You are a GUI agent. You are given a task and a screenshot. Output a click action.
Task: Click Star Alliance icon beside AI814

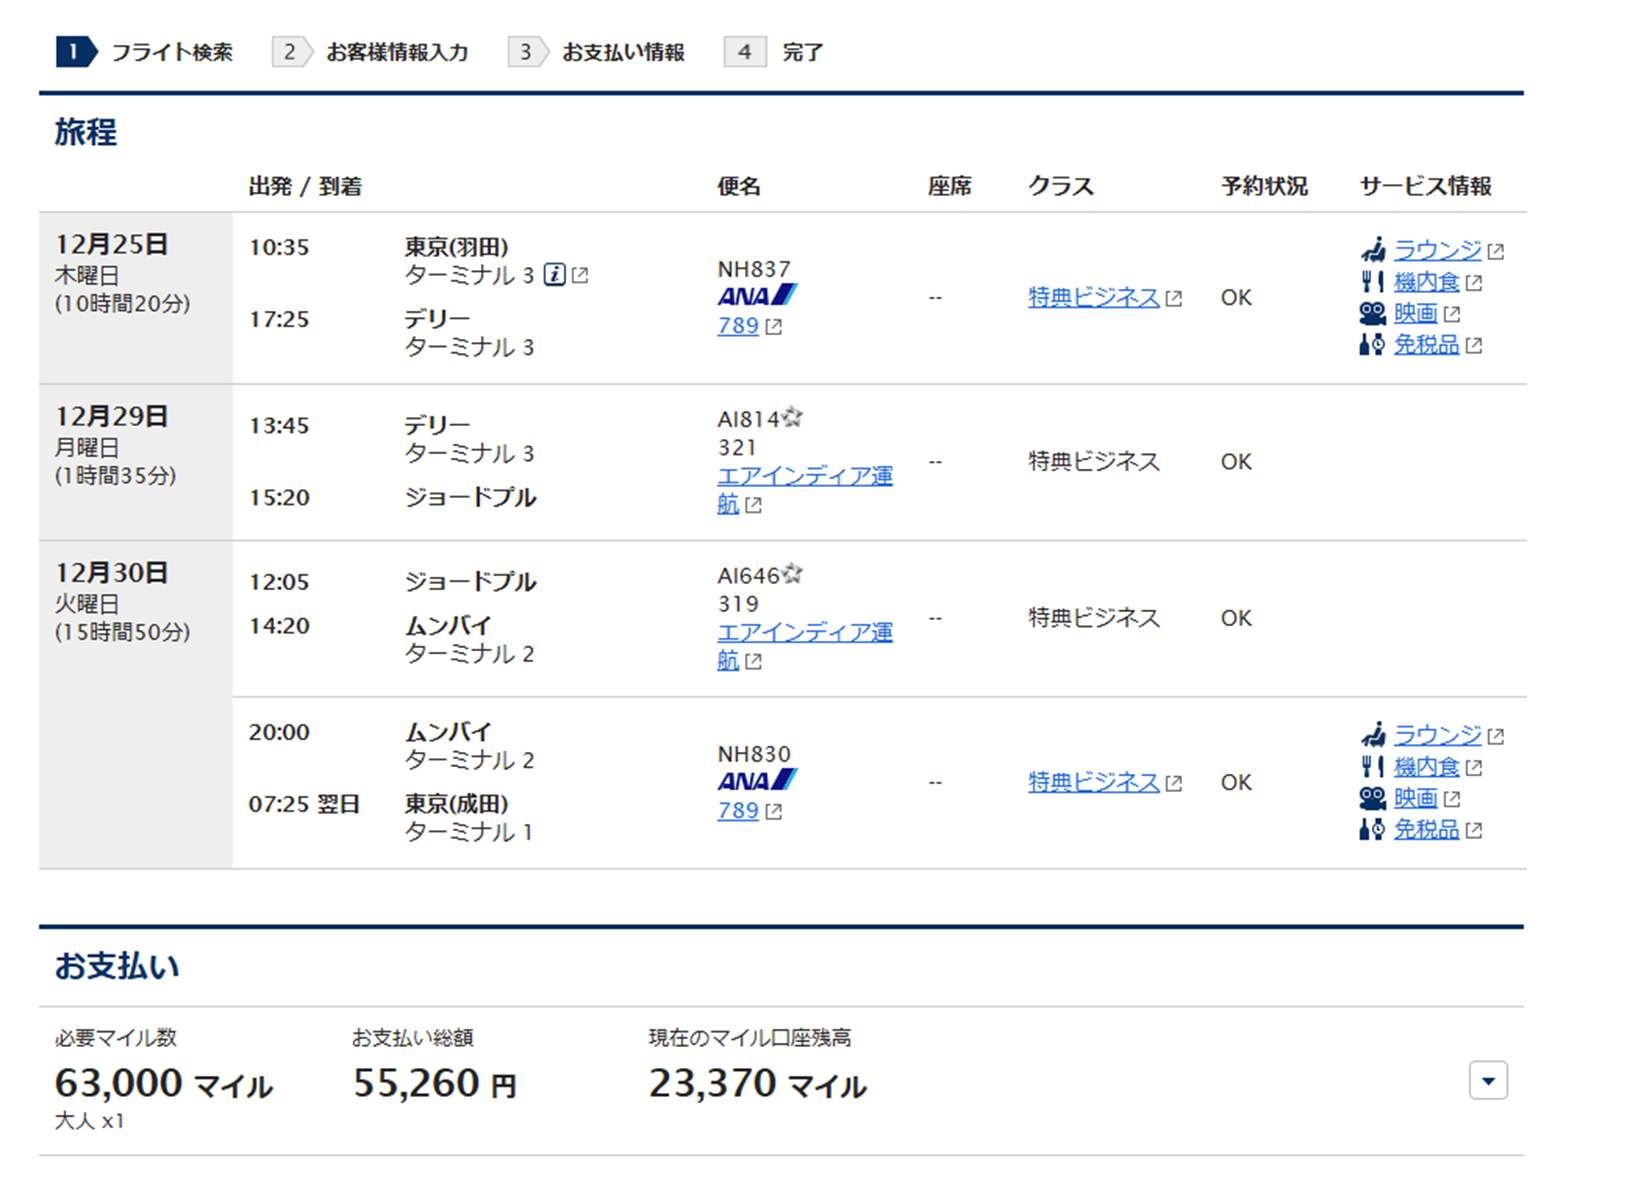(792, 418)
